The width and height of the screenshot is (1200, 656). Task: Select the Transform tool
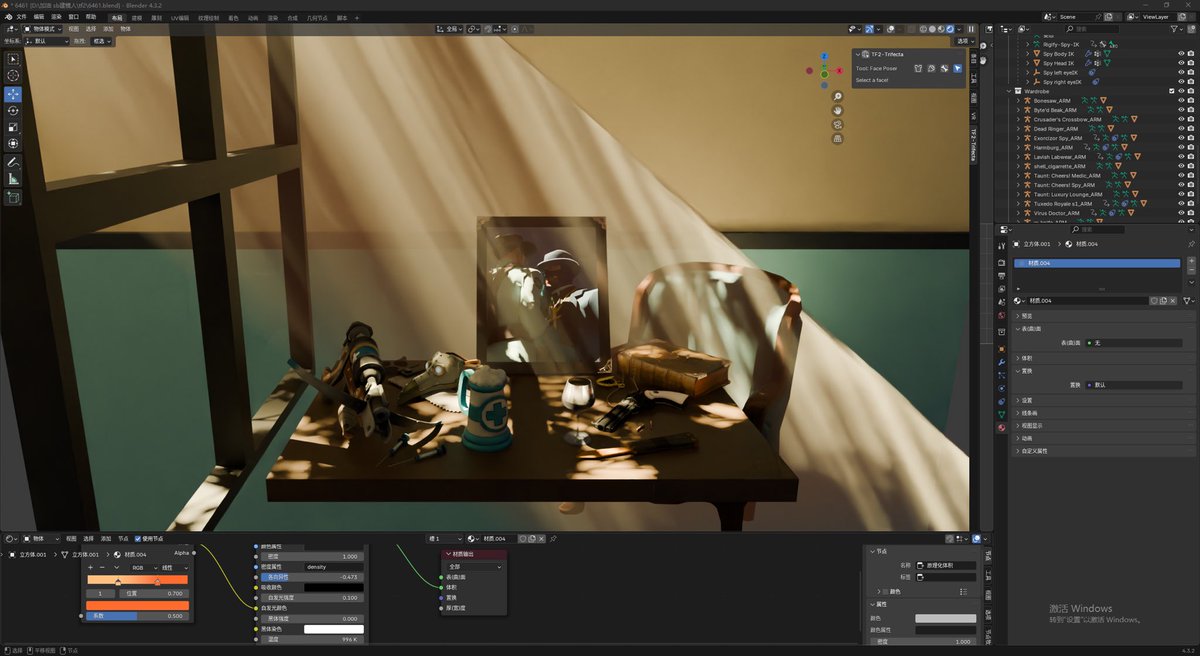(x=13, y=144)
